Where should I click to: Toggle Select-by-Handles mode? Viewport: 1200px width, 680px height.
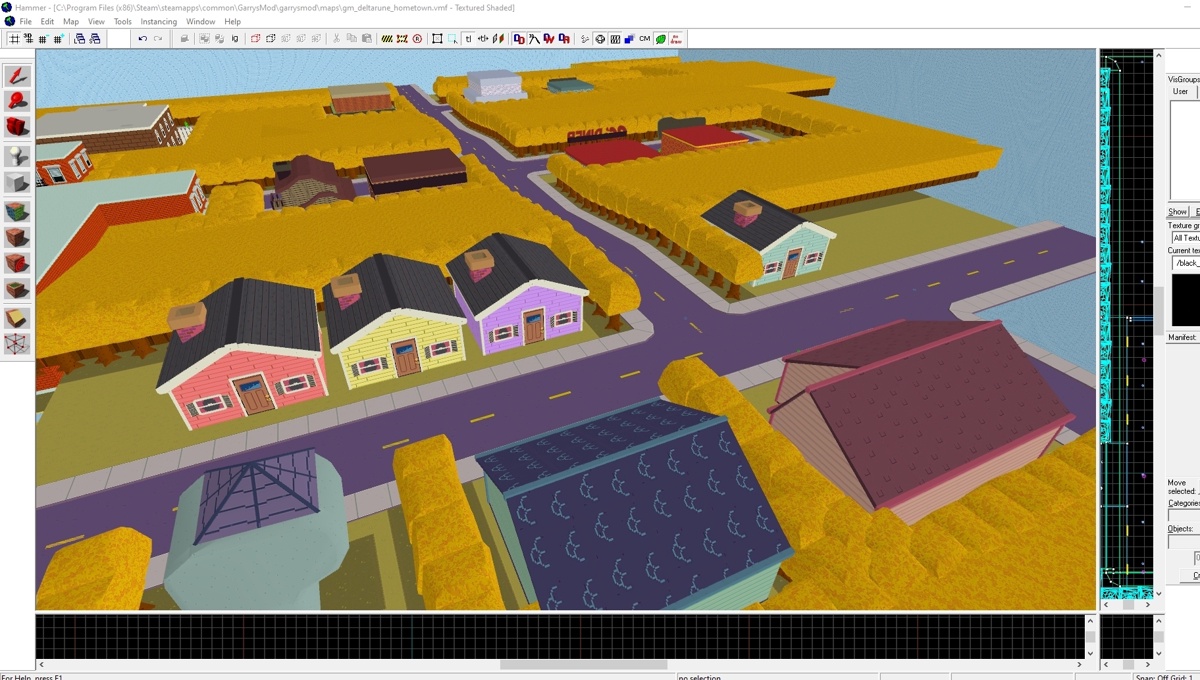437,39
